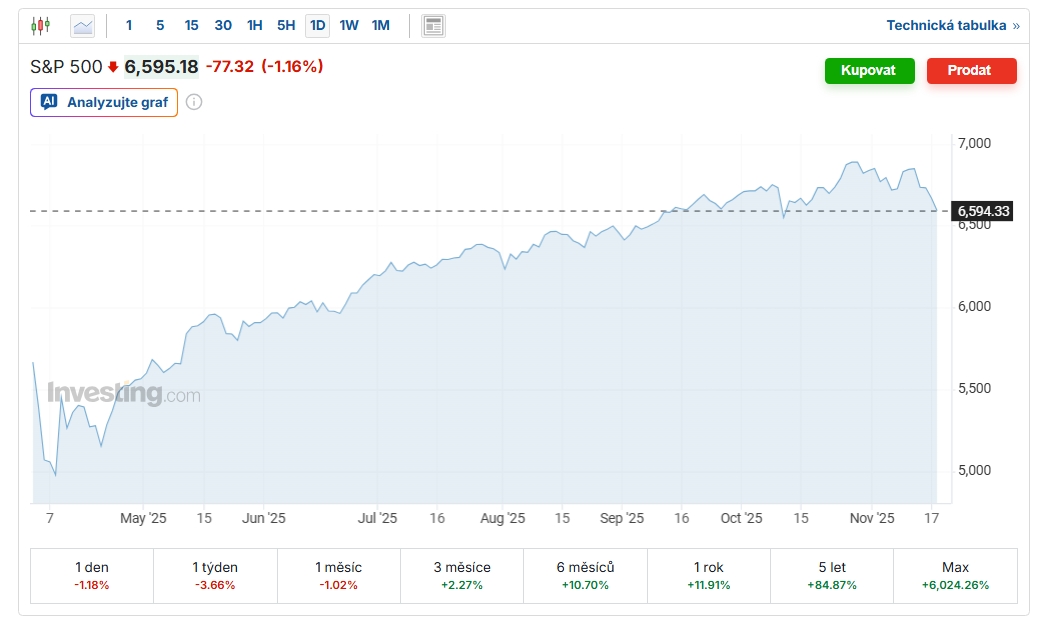Screen dimensions: 1042x626
Task: Click the 7 date label on x-axis
Action: (50, 518)
